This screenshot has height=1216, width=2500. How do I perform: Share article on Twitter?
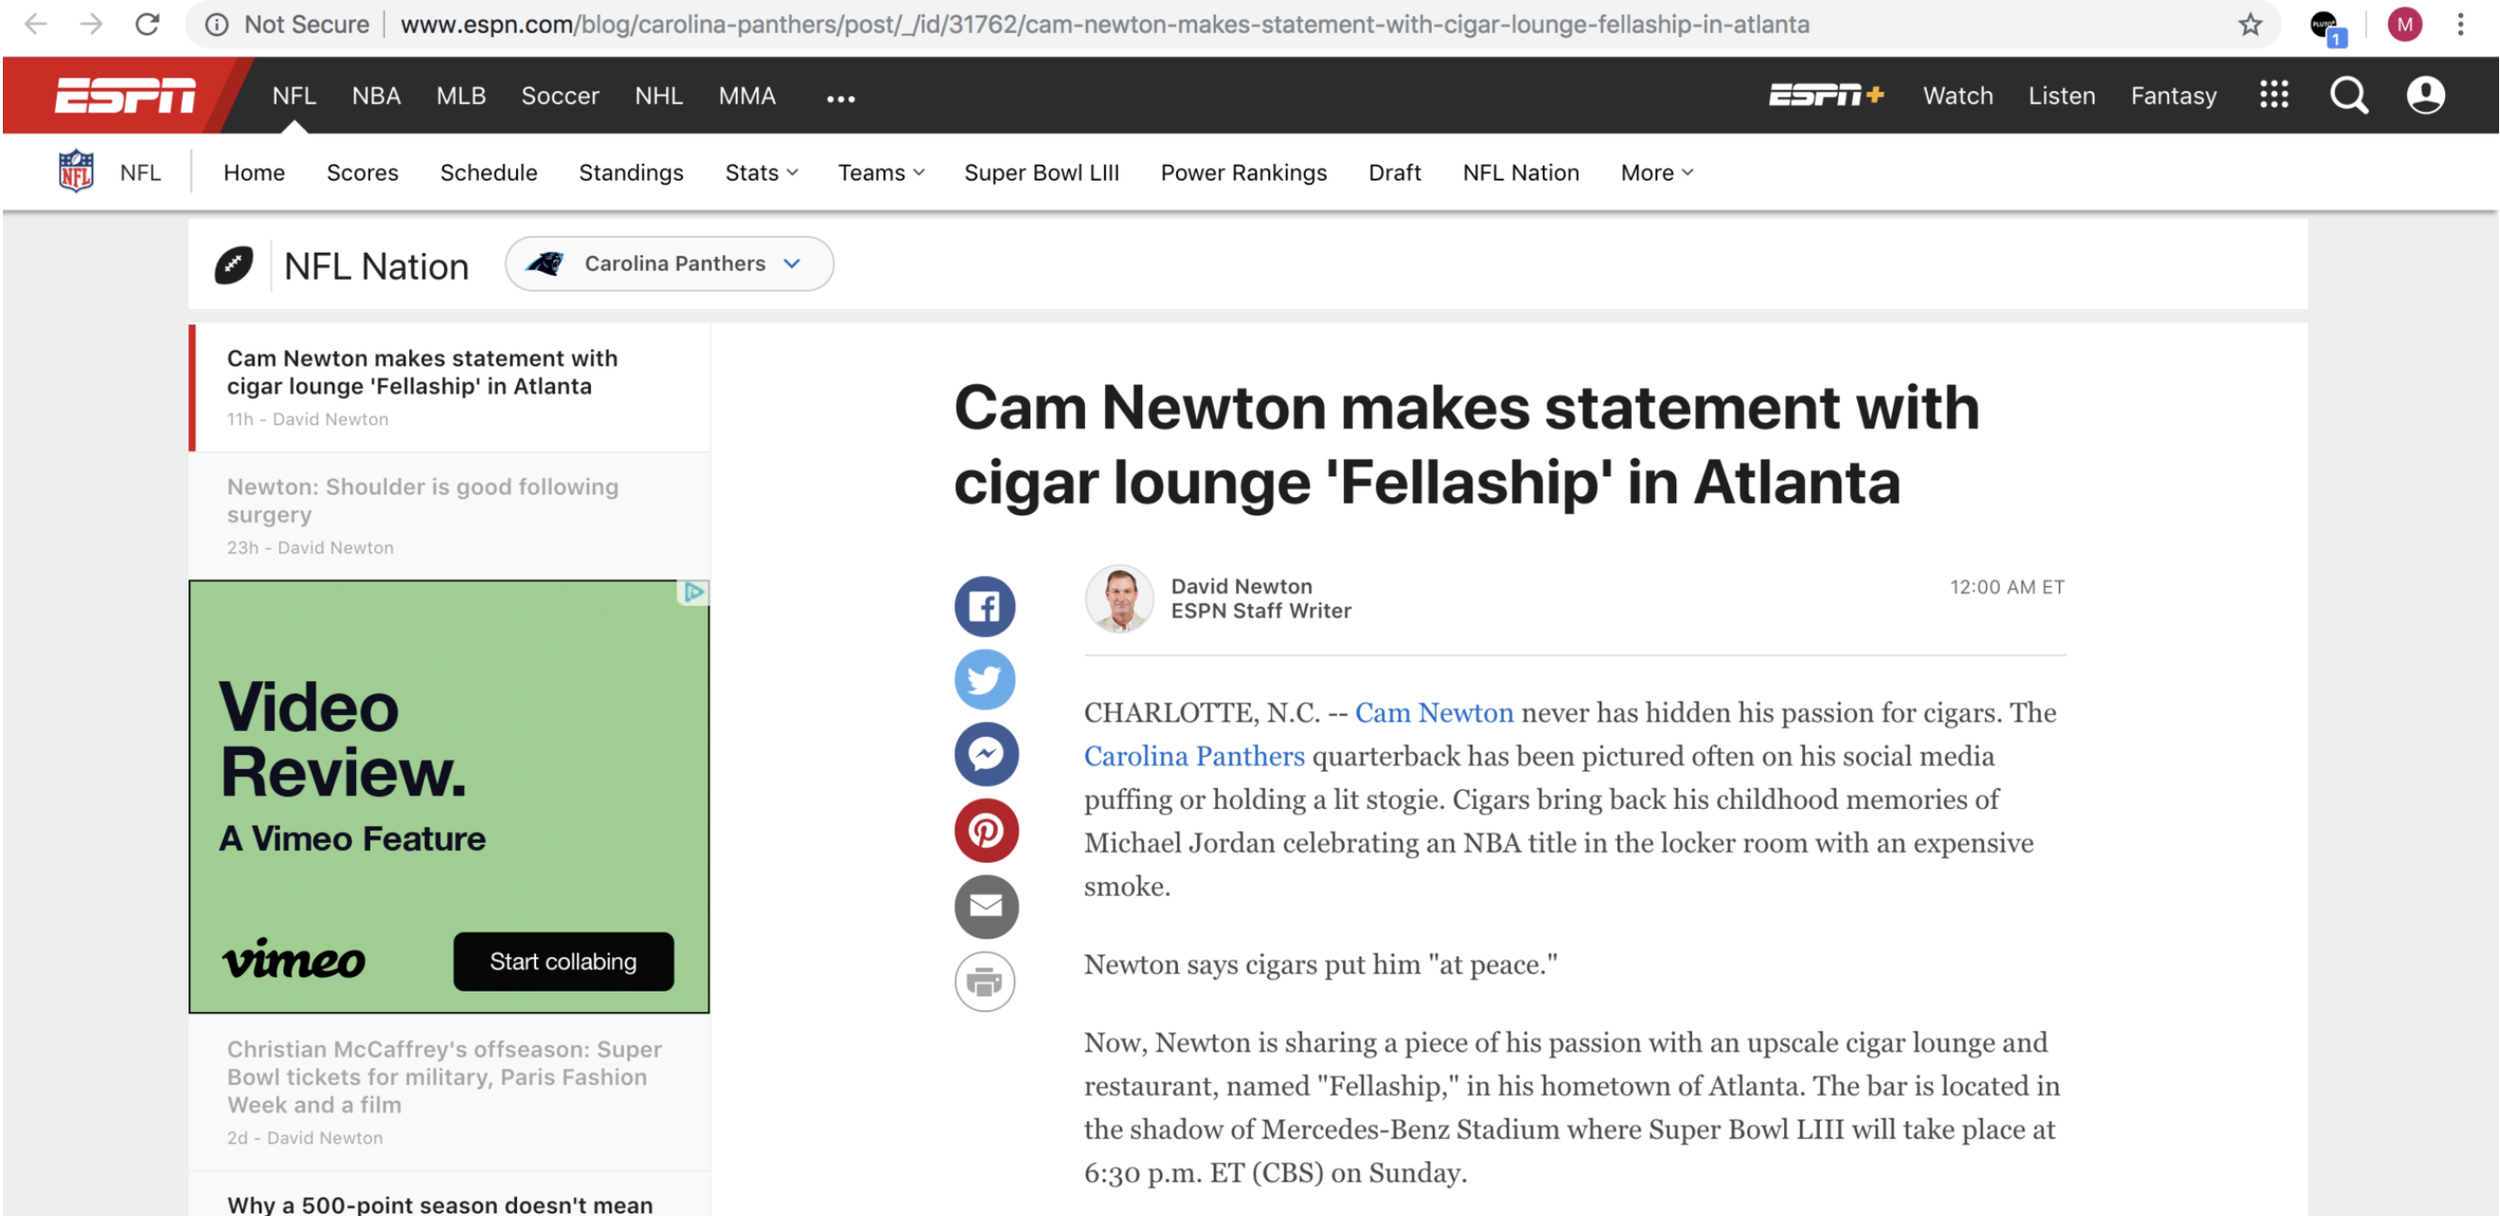coord(985,680)
